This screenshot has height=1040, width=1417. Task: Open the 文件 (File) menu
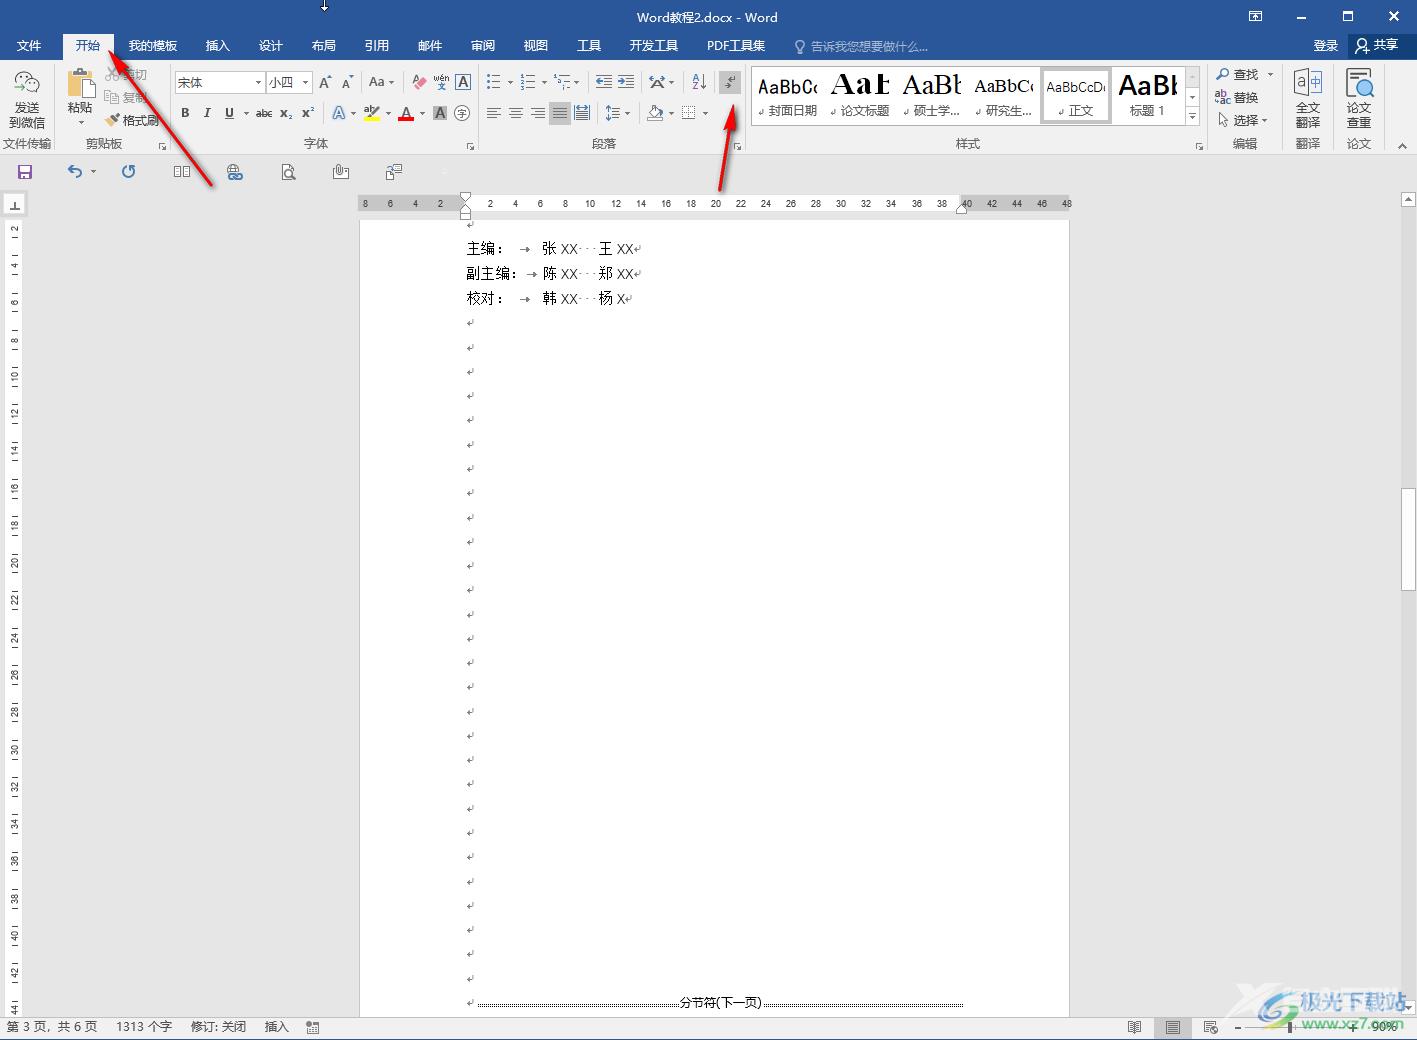click(x=29, y=46)
